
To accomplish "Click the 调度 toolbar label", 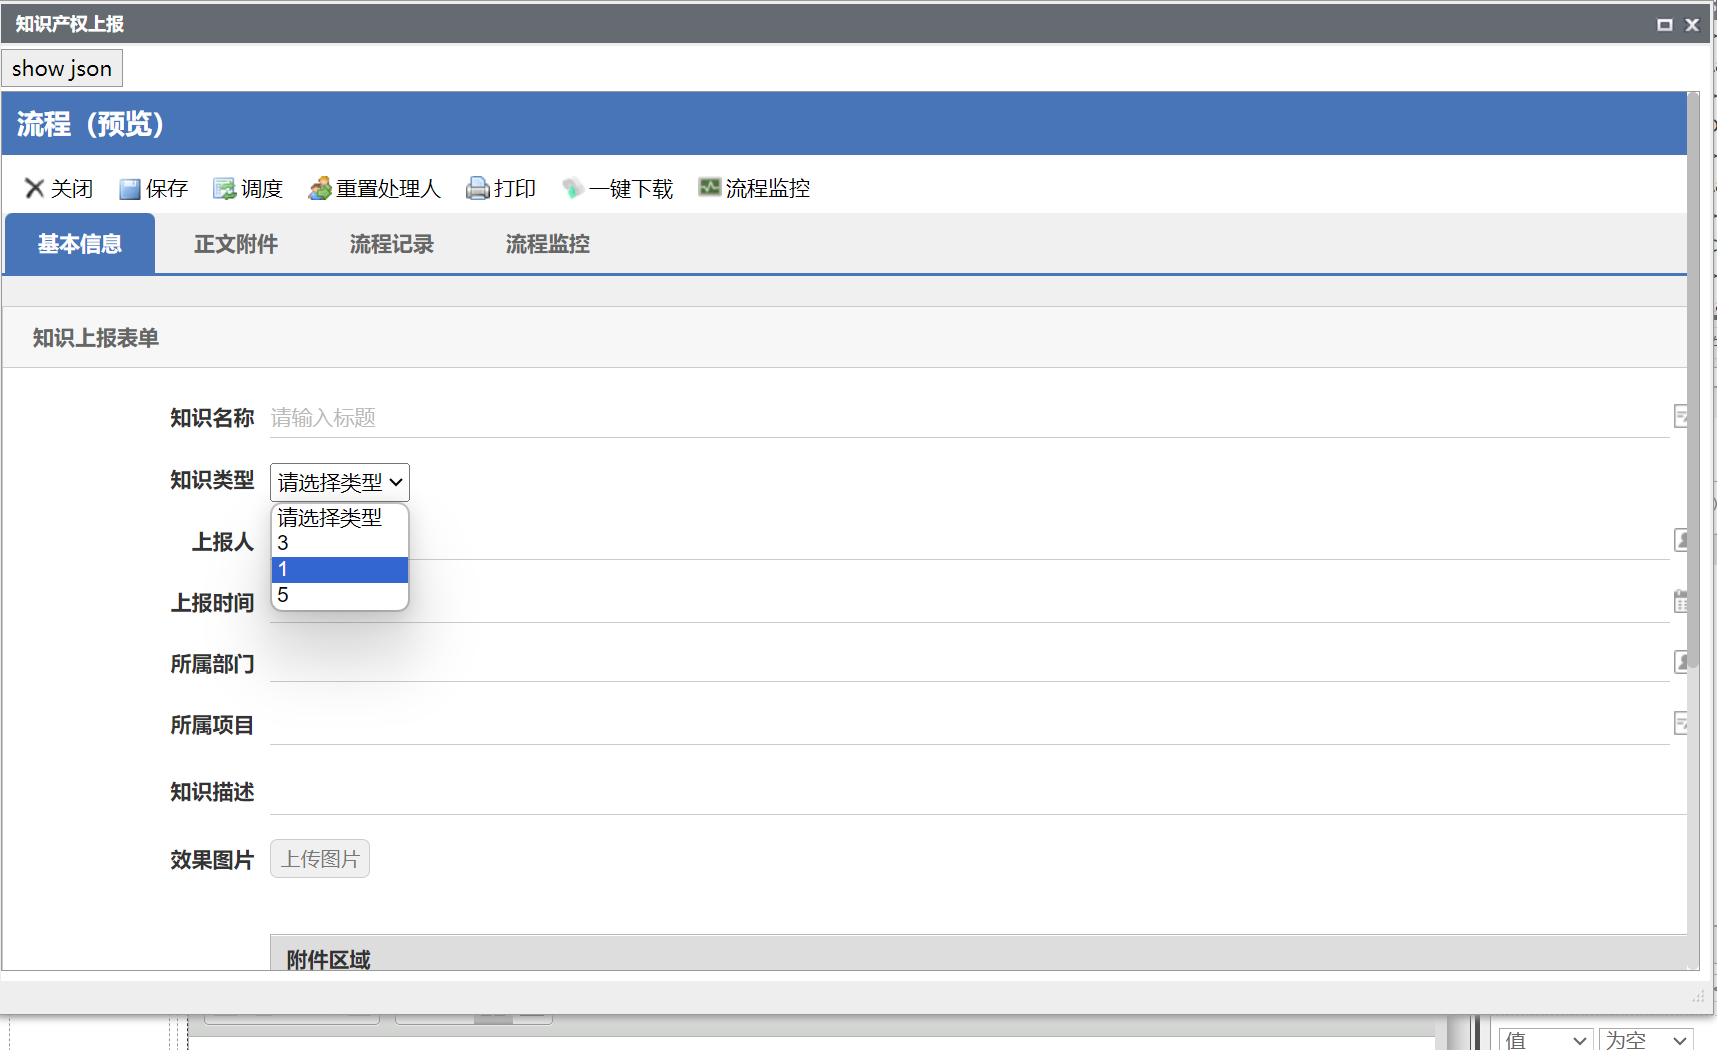I will pyautogui.click(x=262, y=189).
